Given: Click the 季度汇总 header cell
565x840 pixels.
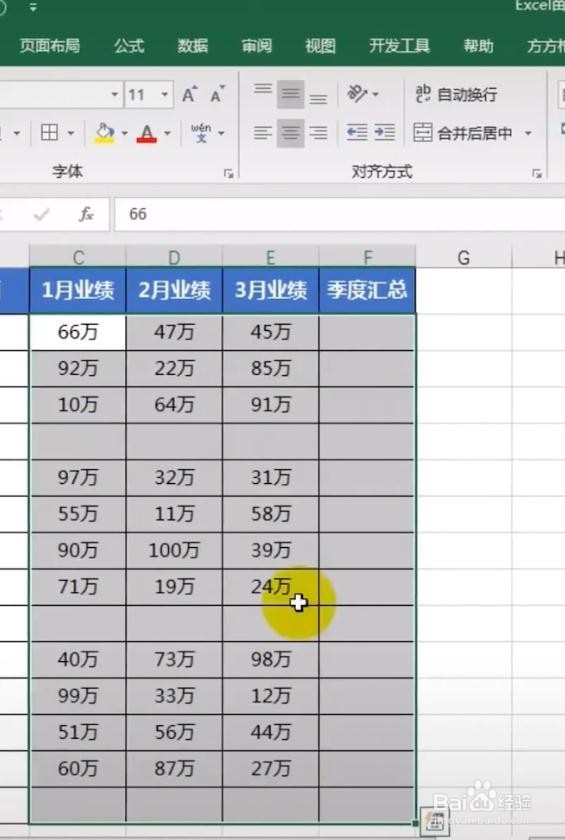Looking at the screenshot, I should pos(367,290).
